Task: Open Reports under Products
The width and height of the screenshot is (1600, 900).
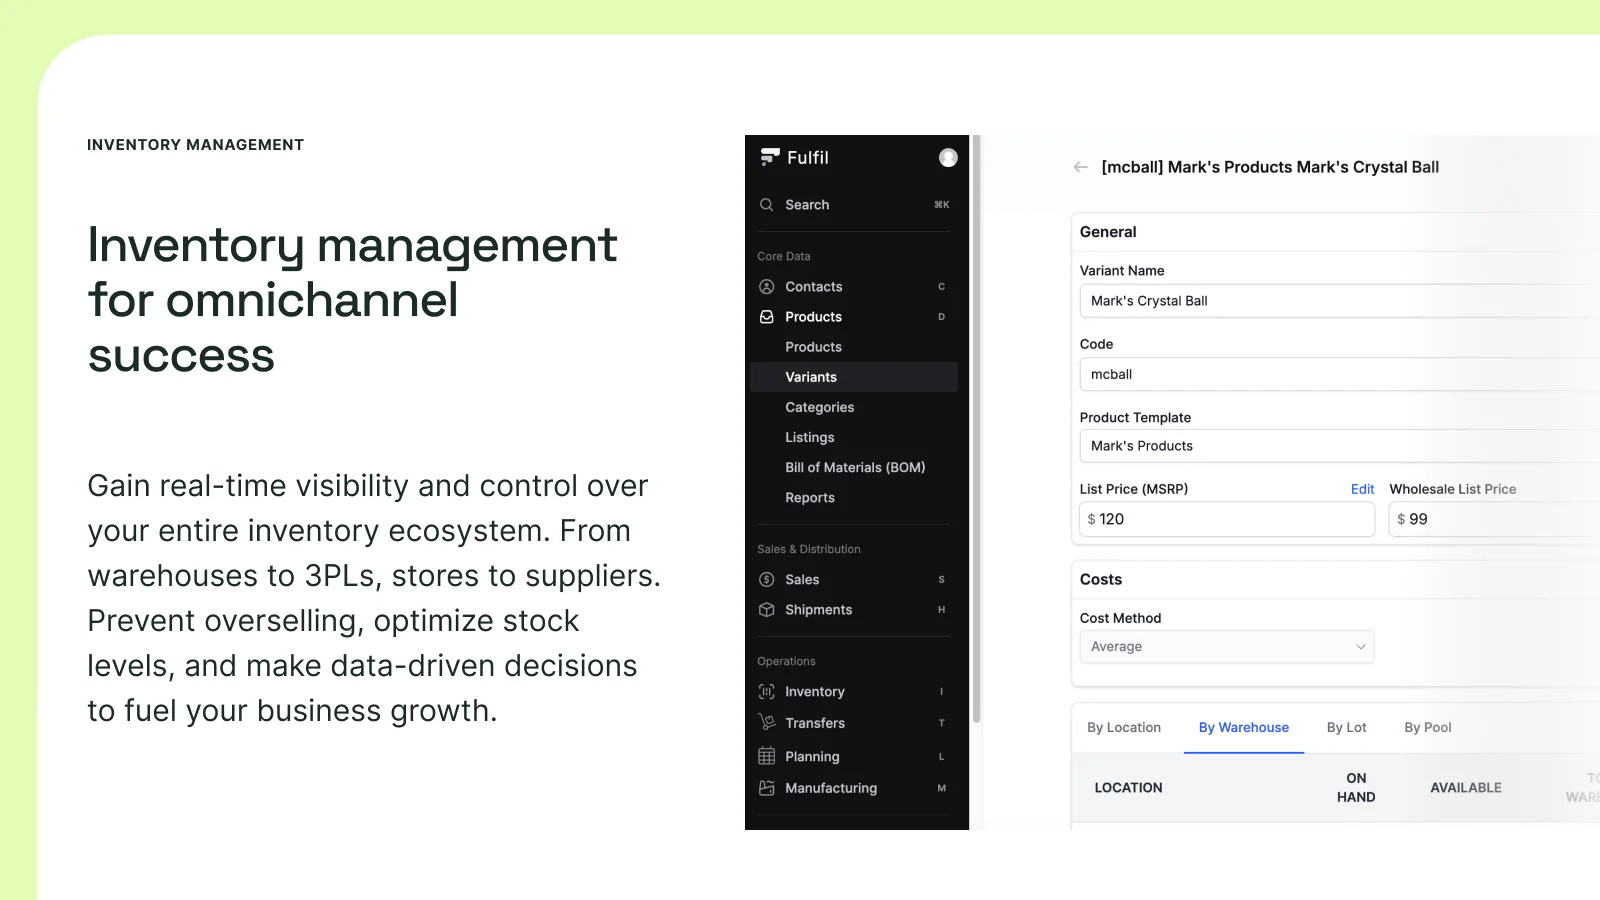Action: (x=809, y=498)
